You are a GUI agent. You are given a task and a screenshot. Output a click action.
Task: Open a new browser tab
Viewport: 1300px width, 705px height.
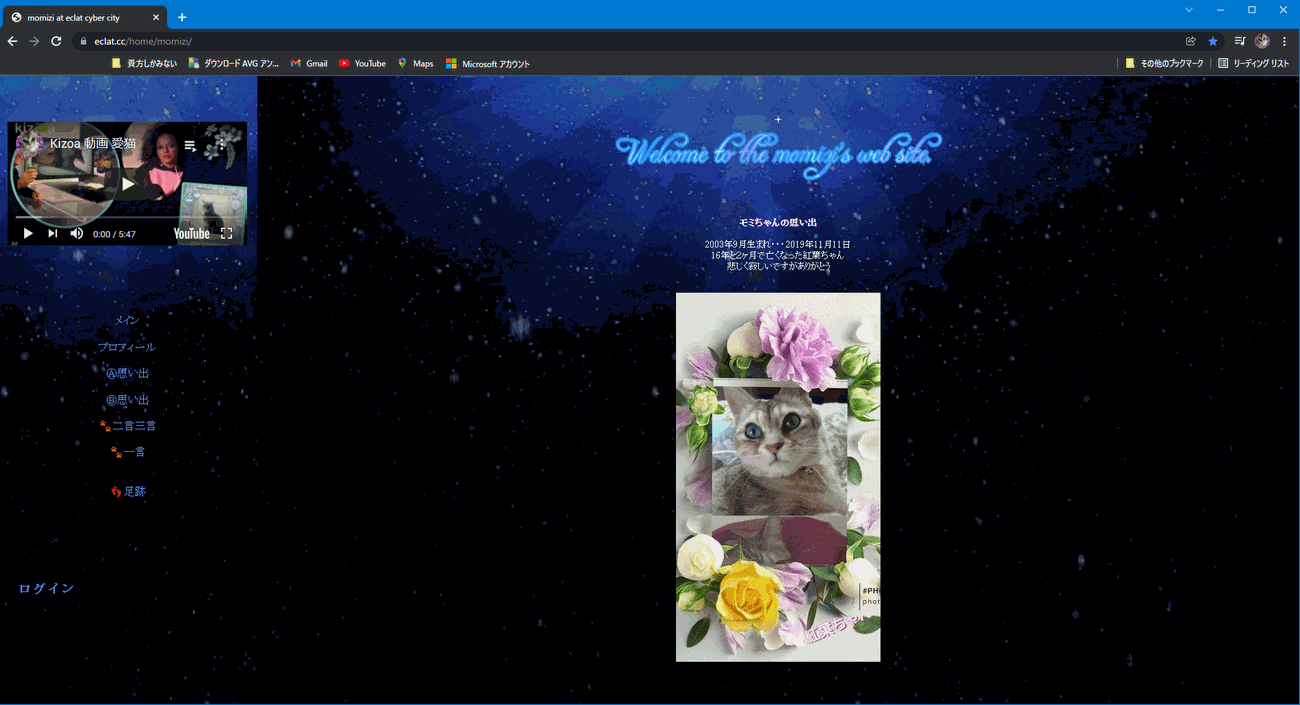(182, 17)
